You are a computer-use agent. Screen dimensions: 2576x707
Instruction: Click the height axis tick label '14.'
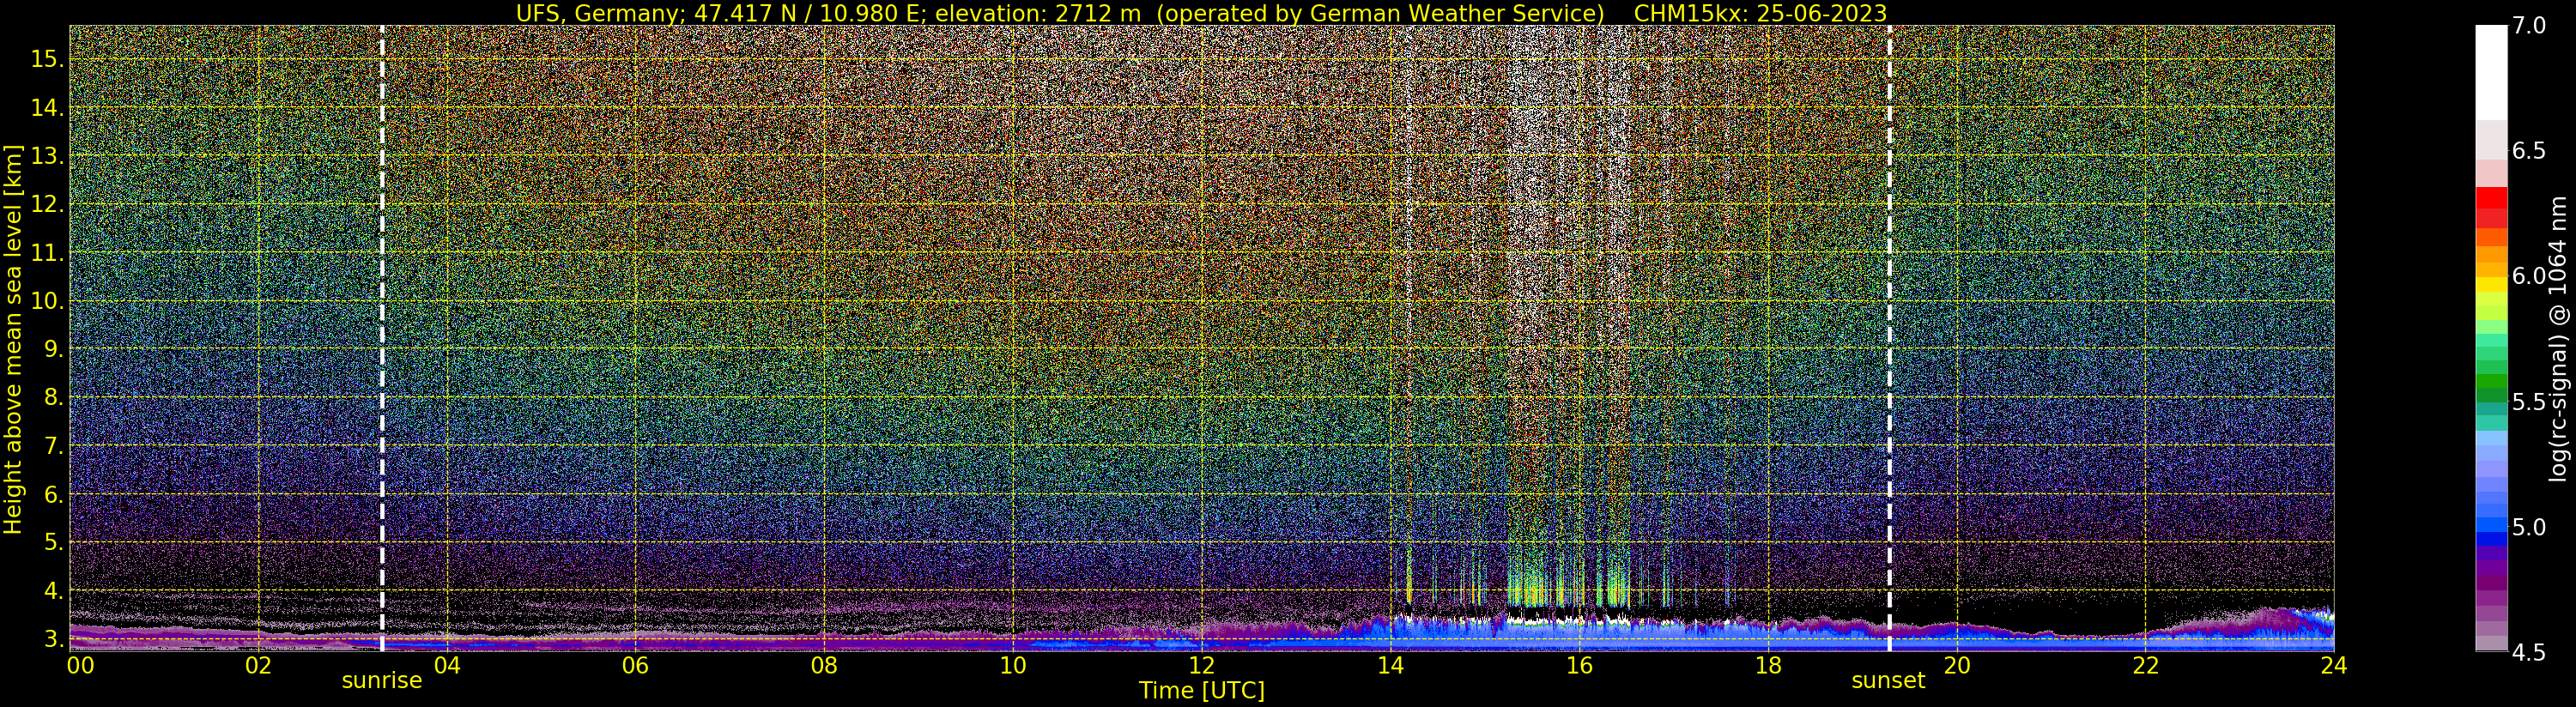click(x=47, y=108)
